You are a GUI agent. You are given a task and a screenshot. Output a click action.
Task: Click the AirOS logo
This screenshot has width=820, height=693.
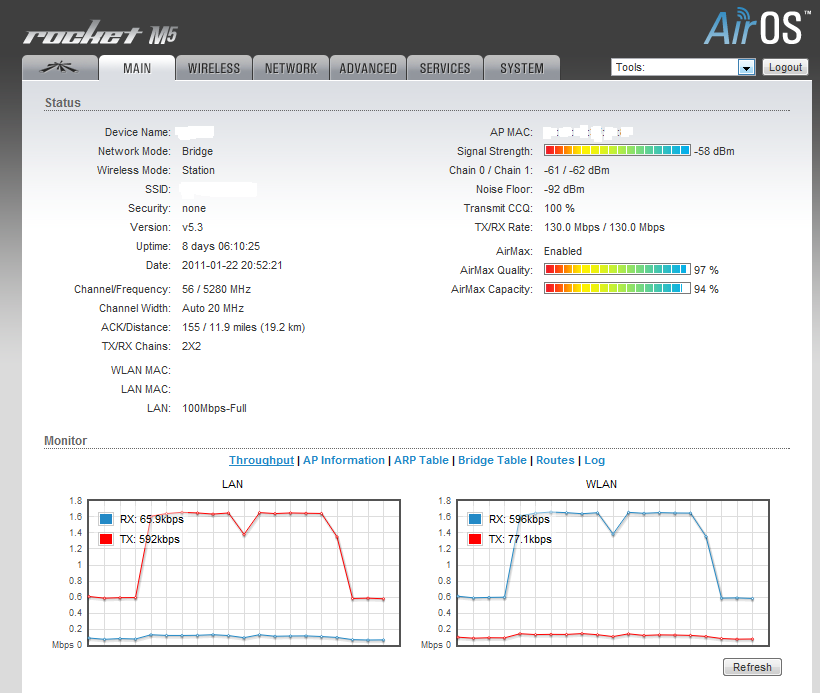coord(757,27)
